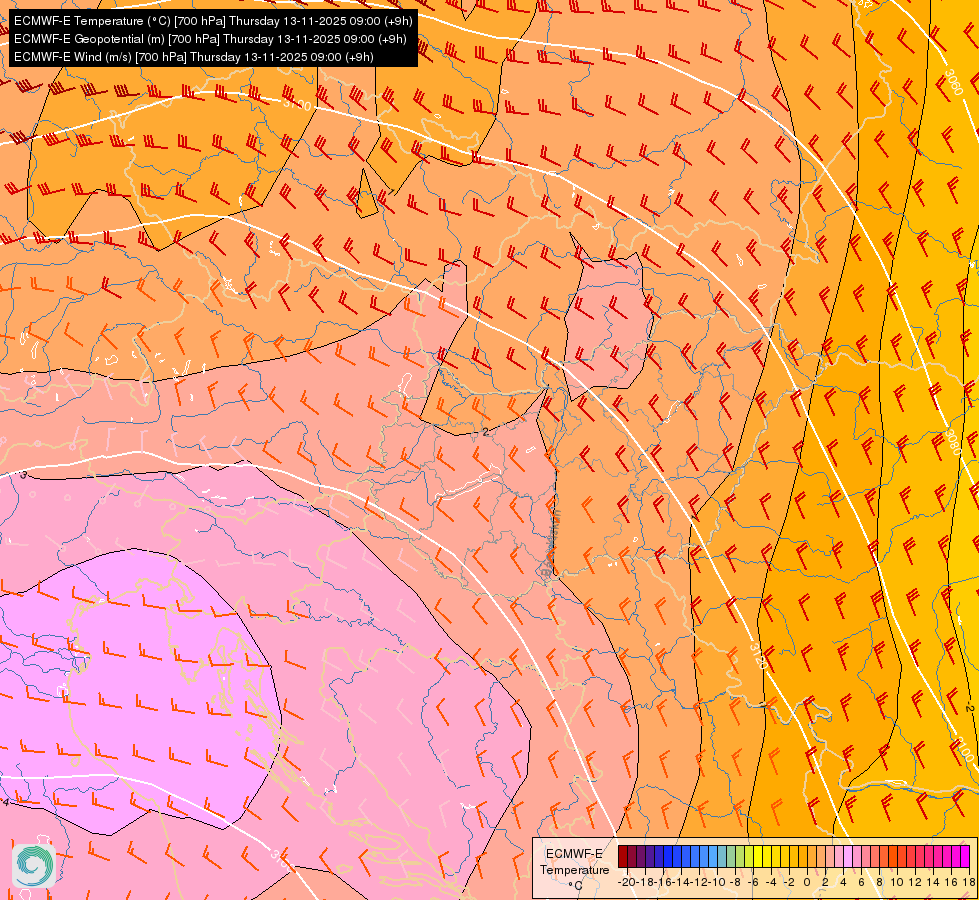The image size is (979, 900).
Task: Click the '16' label on the legend scale
Action: [951, 882]
